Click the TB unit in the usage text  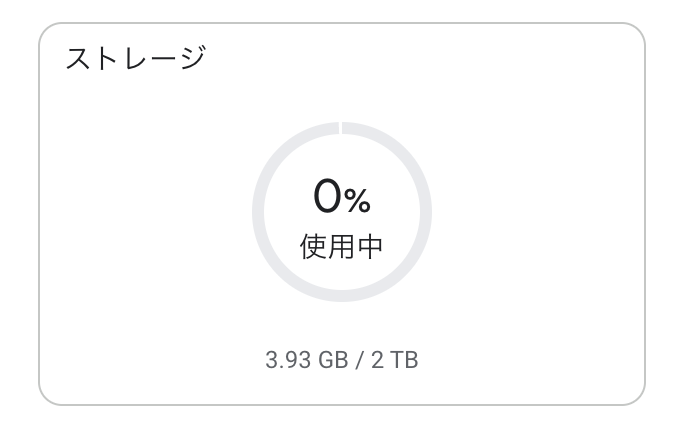(x=403, y=360)
